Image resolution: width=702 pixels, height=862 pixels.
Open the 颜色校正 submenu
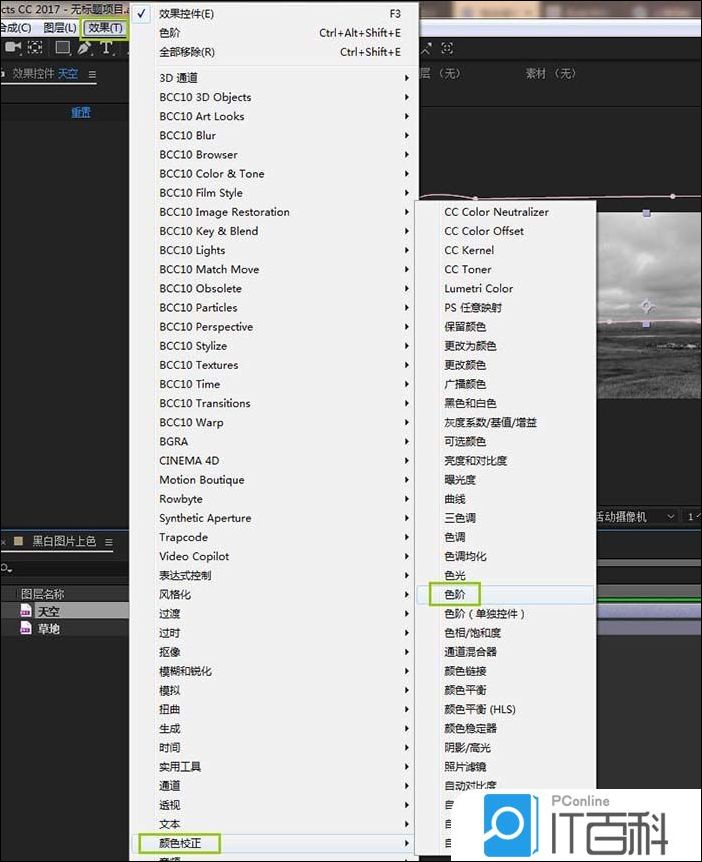[273, 843]
